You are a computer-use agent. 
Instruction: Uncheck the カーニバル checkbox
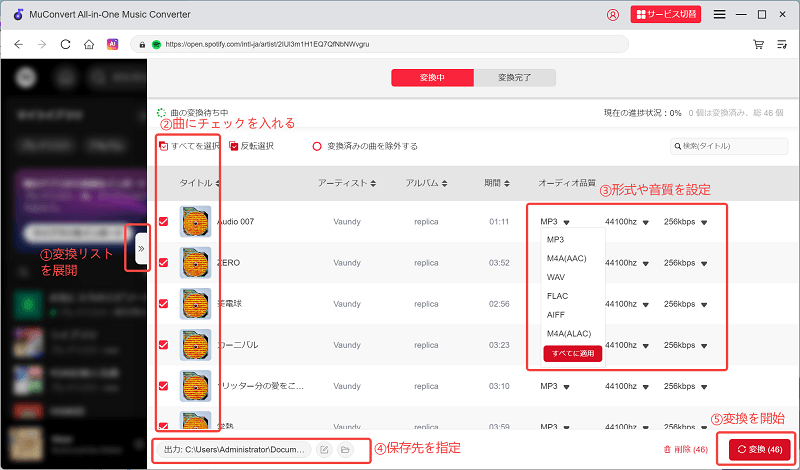click(164, 345)
